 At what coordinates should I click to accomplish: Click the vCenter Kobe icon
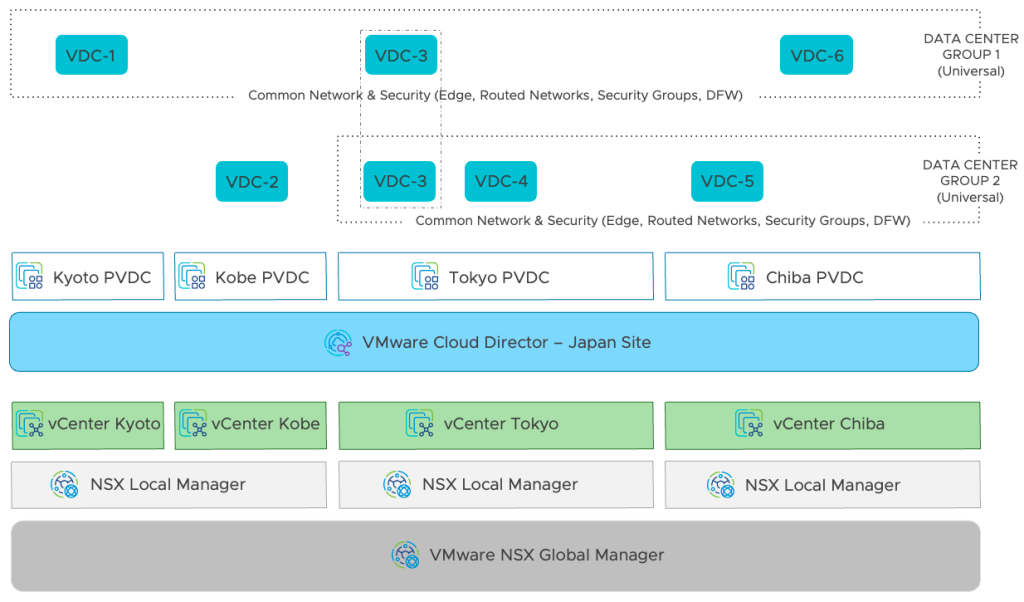(193, 423)
